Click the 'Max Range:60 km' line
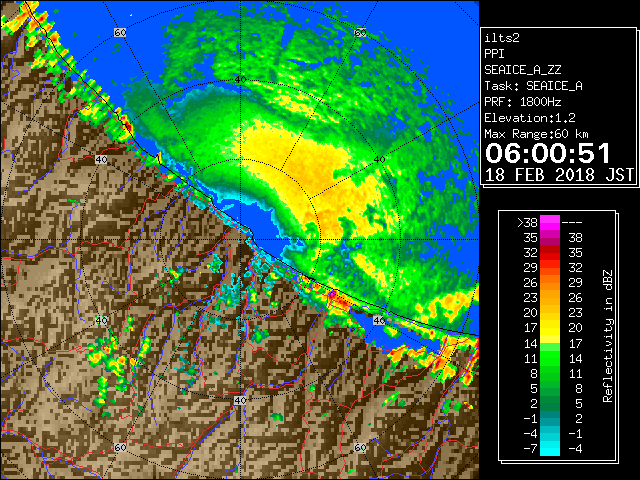Viewport: 640px width, 480px height. (x=536, y=134)
